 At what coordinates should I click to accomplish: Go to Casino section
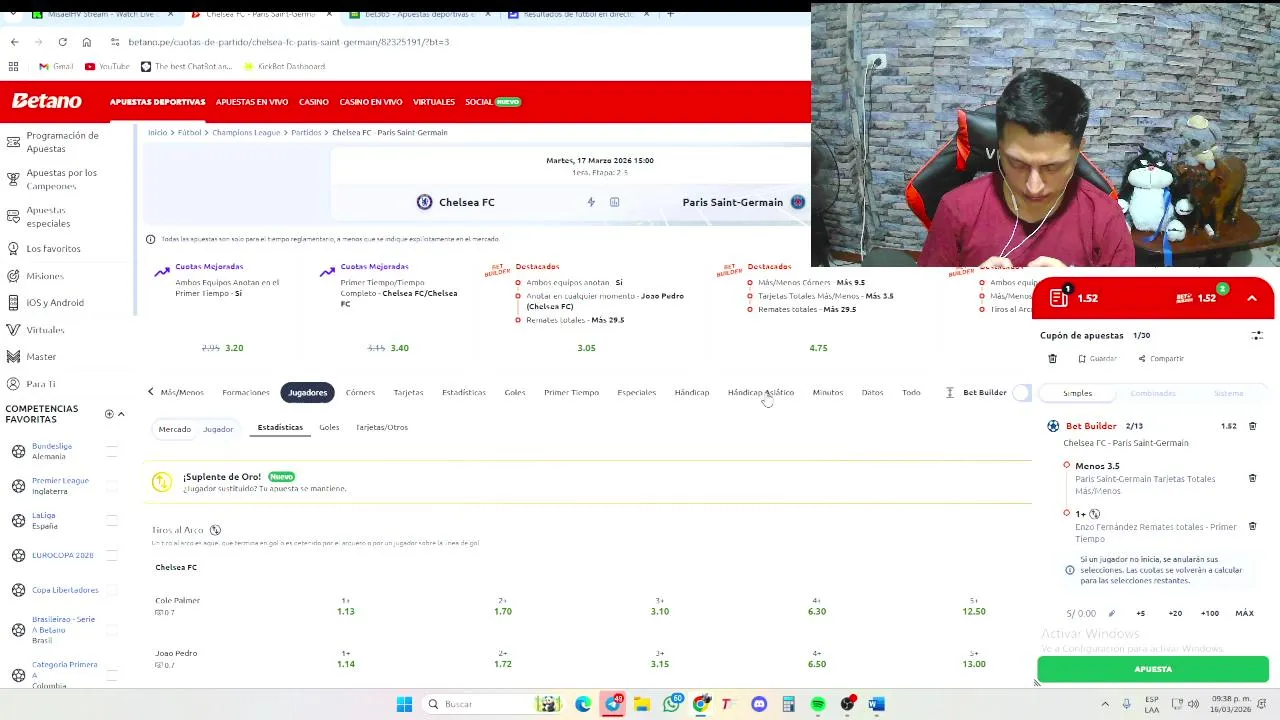[x=313, y=102]
